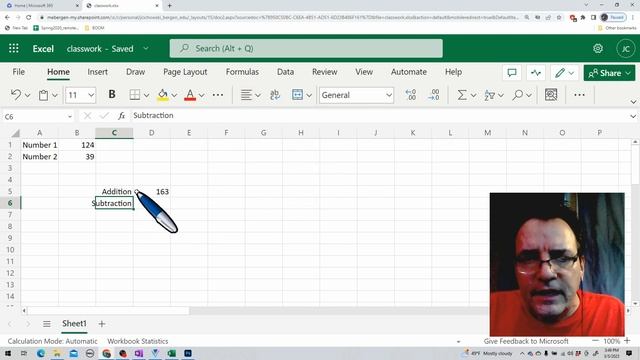Switch to the Draw tab

[x=135, y=72]
